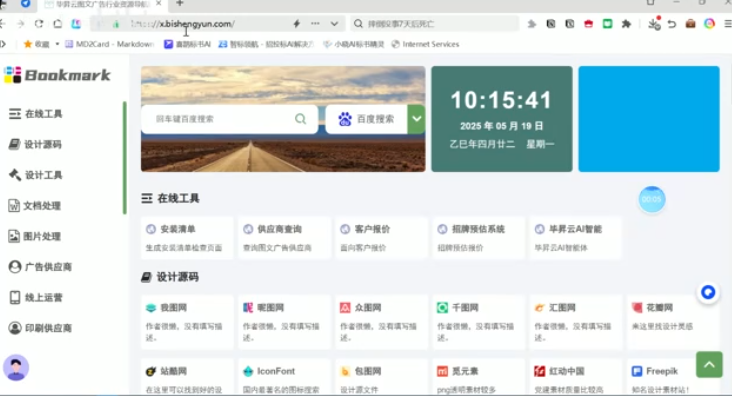
Task: Focus the 回车键百度搜索 input field
Action: [229, 119]
